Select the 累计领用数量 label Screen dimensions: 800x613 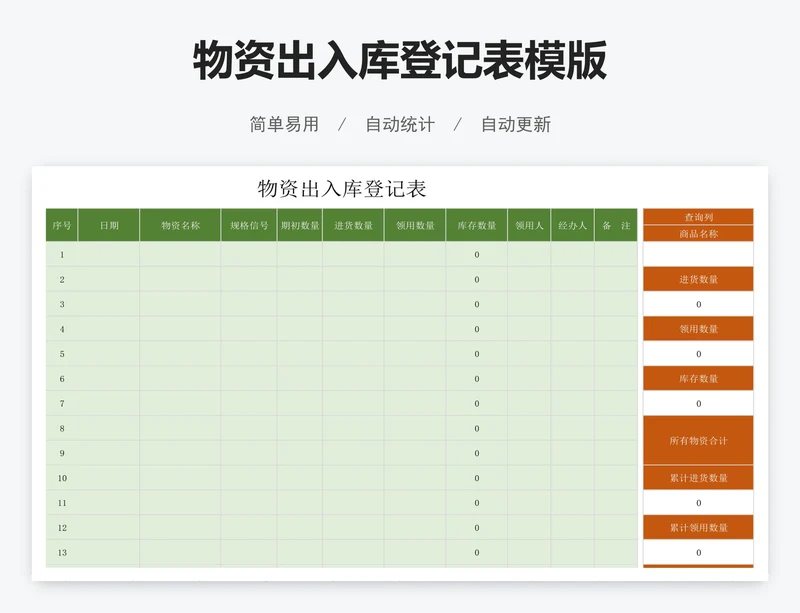[x=698, y=528]
